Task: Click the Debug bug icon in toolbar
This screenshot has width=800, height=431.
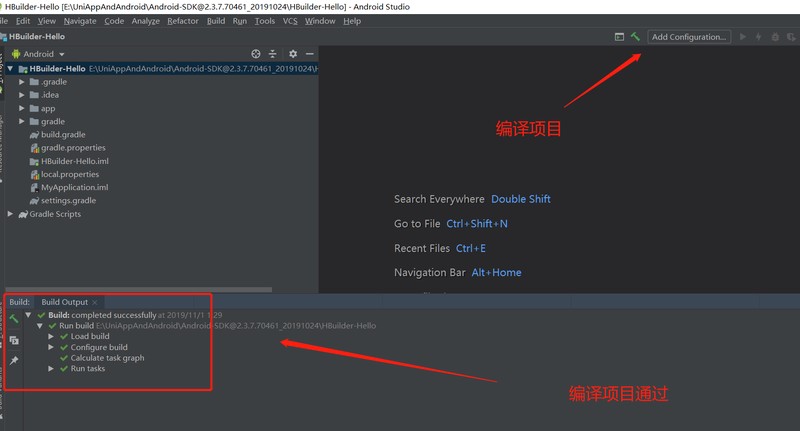Action: click(x=775, y=37)
